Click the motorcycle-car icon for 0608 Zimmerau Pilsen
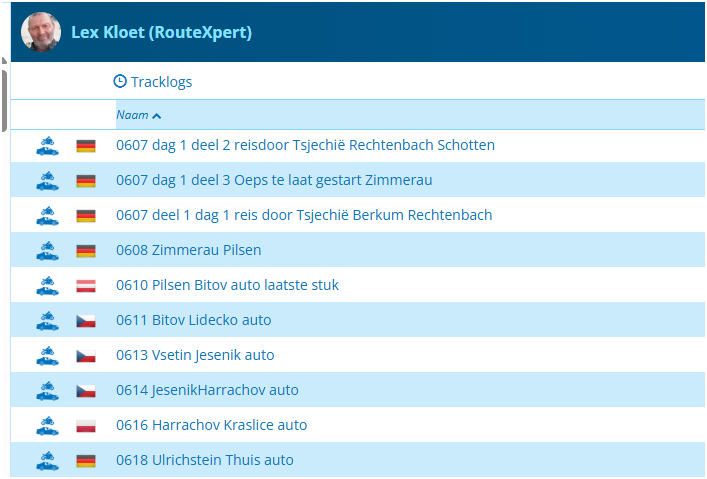This screenshot has height=479, width=707. pos(47,250)
